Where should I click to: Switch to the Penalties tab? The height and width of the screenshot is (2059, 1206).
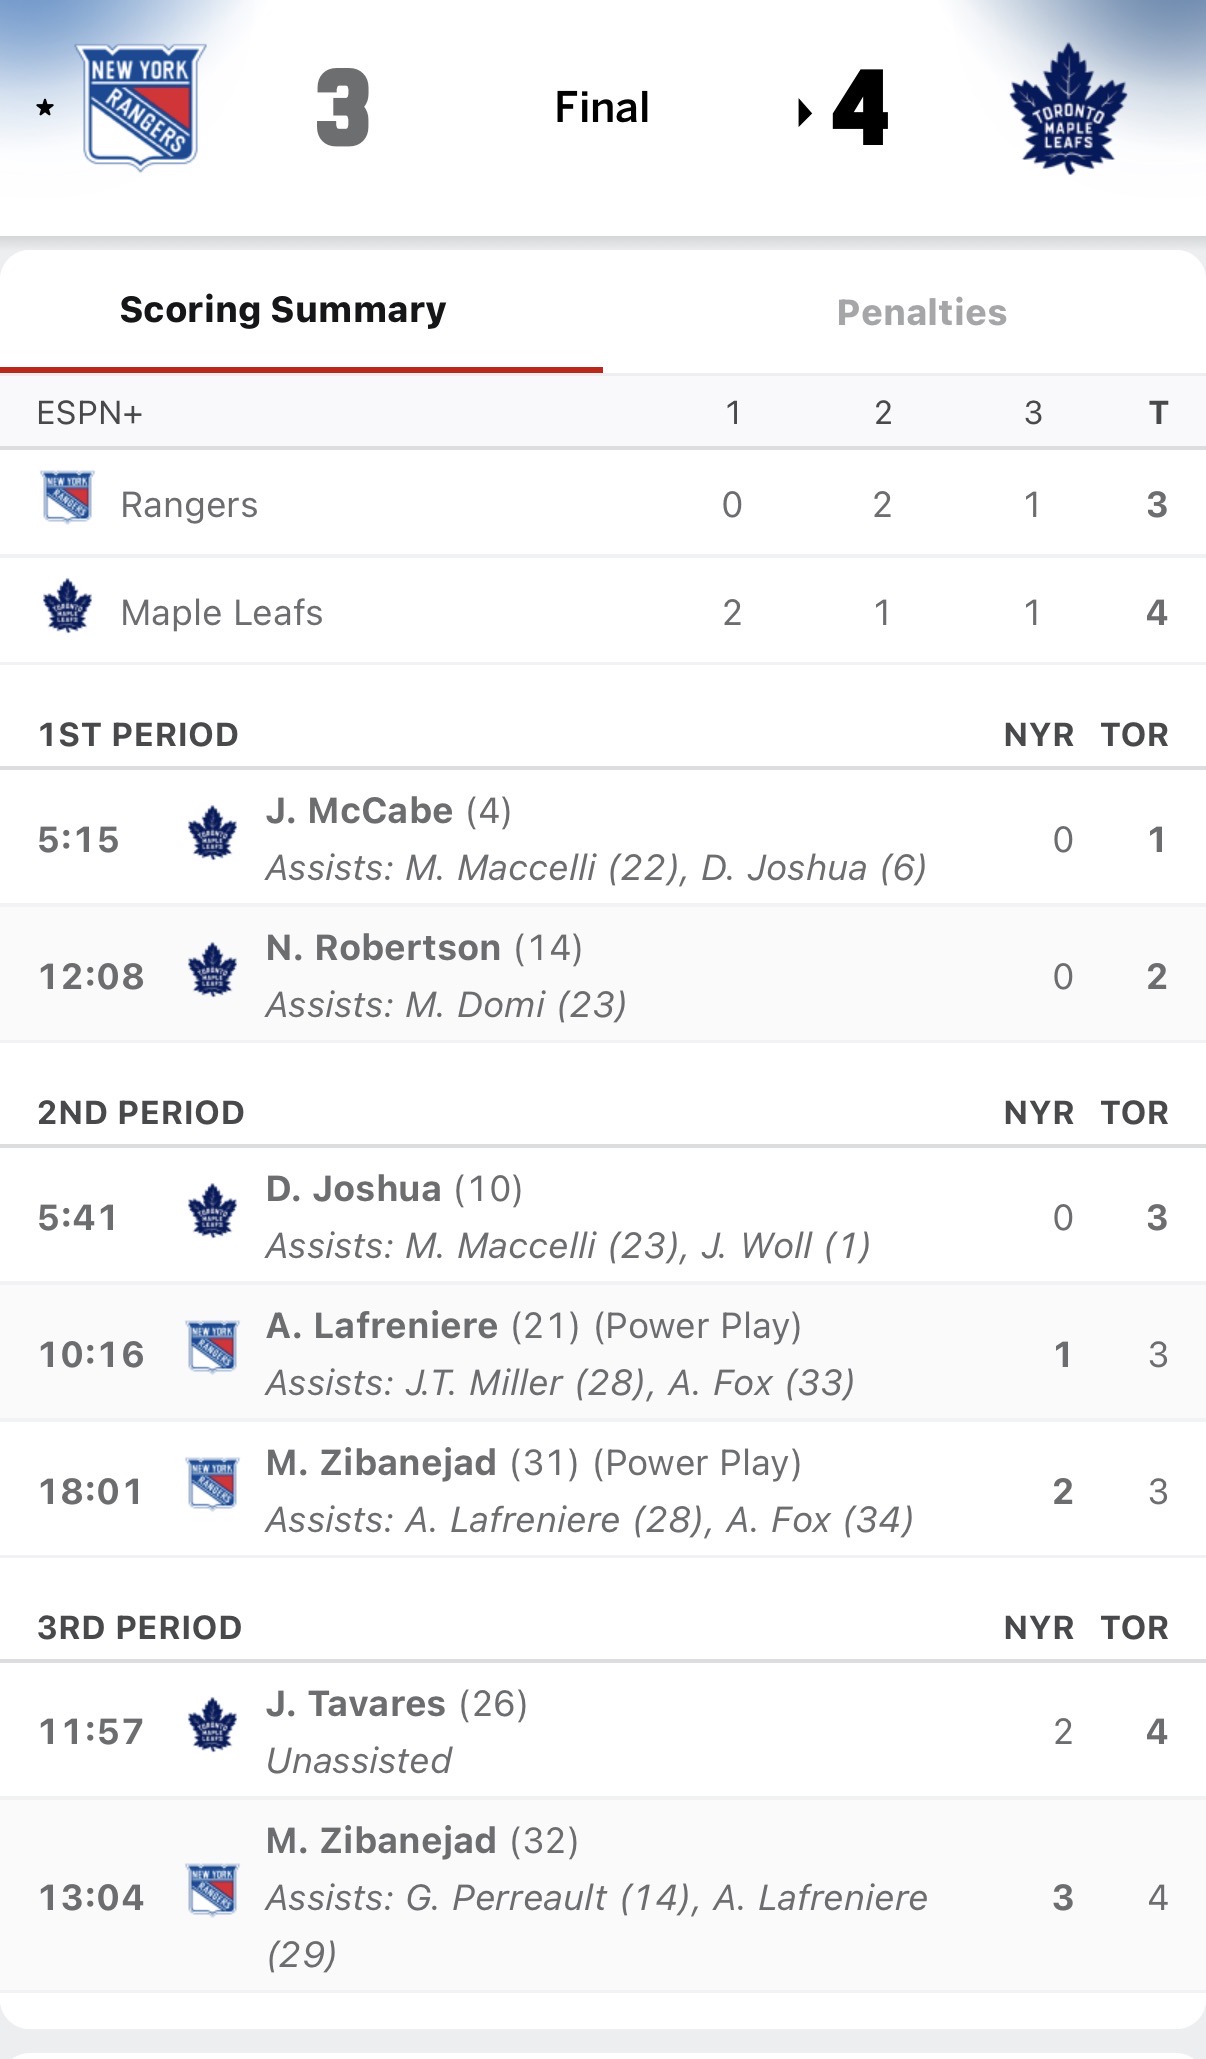click(921, 313)
